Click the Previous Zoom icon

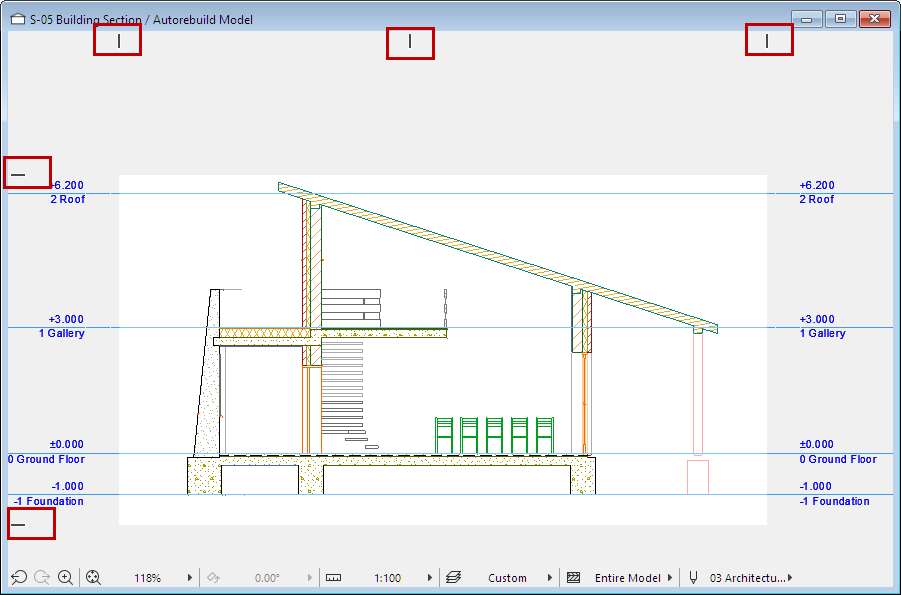click(18, 577)
